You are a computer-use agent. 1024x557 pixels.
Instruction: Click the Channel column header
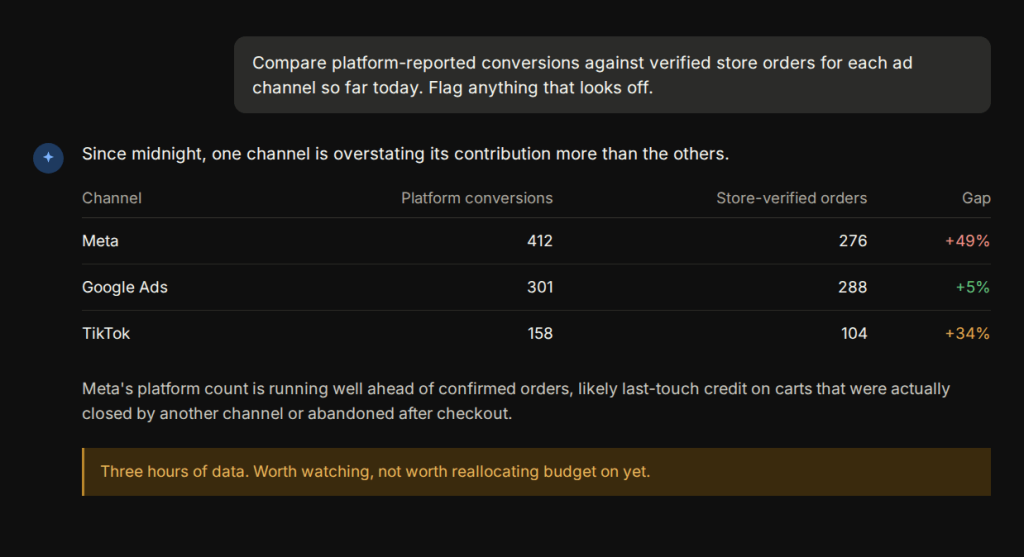[112, 199]
